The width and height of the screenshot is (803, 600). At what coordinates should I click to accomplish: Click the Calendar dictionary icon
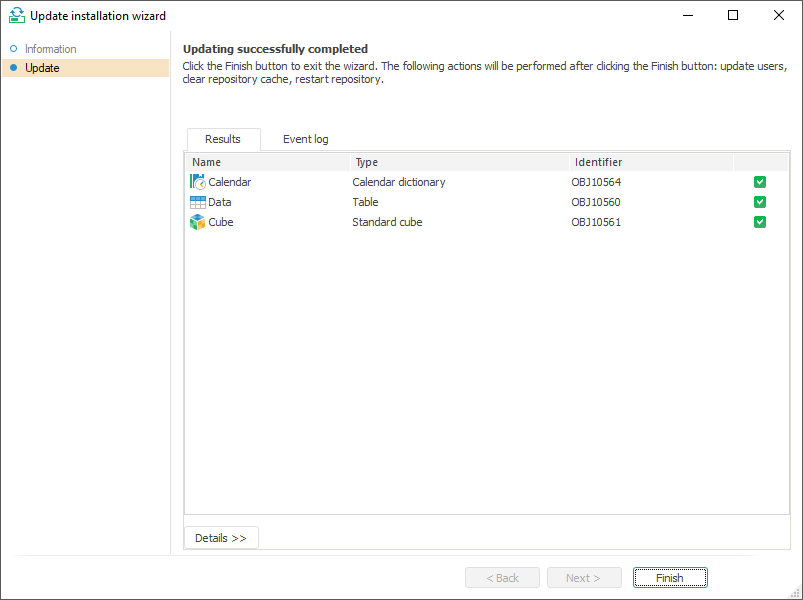point(197,182)
